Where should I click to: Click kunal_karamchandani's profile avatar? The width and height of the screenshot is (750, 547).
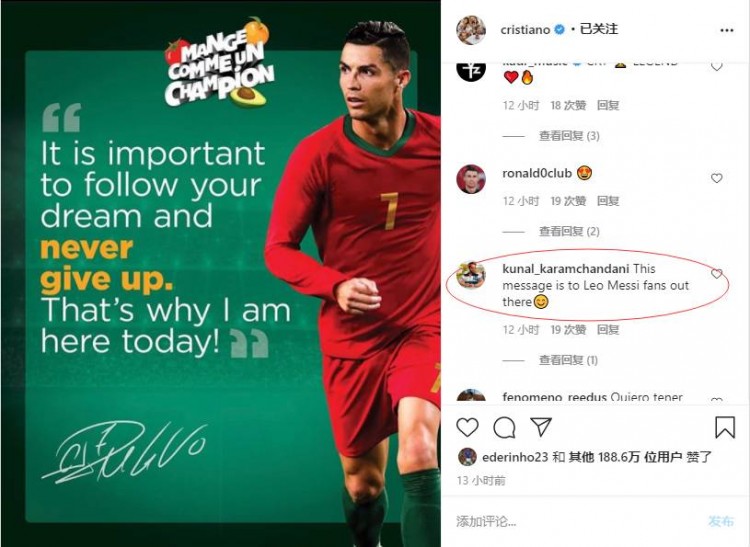[471, 275]
